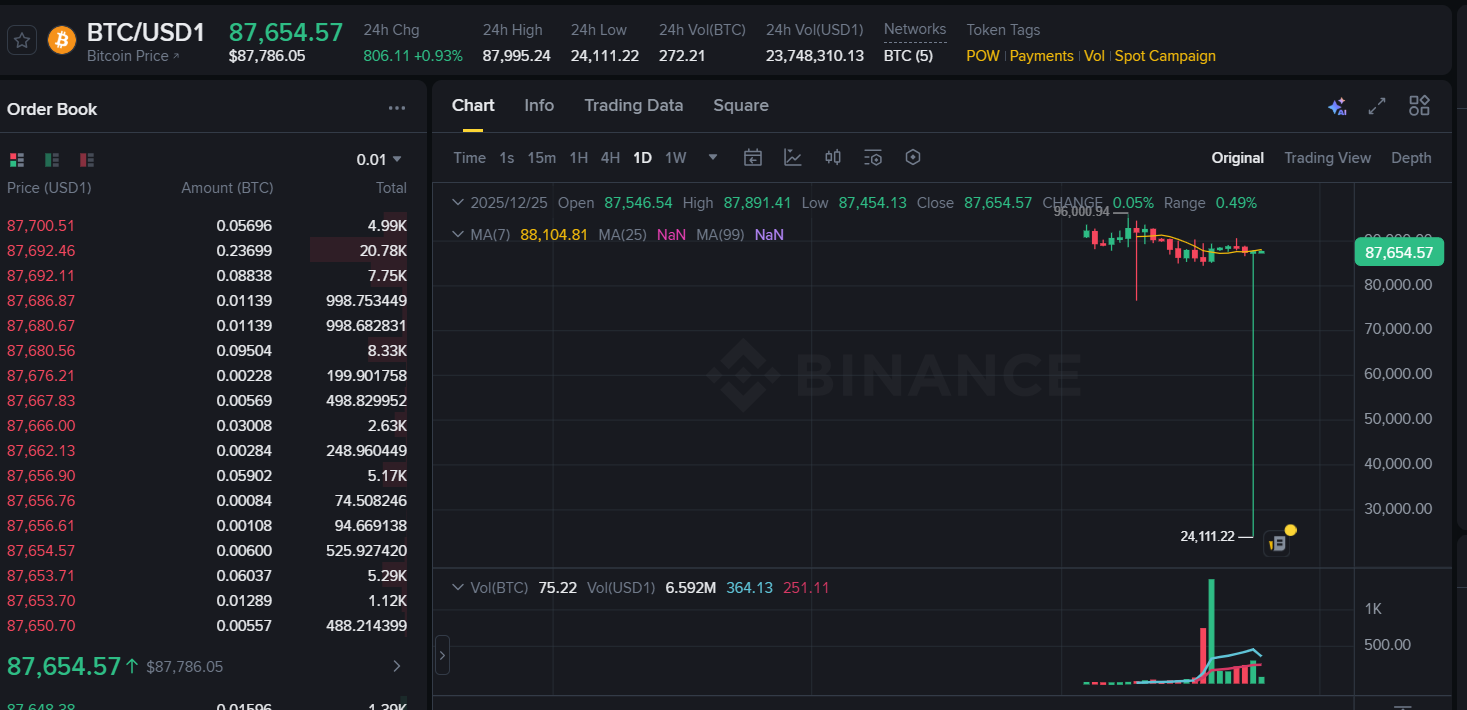The width and height of the screenshot is (1467, 710).
Task: Open the AI assistant sparkle icon
Action: [1337, 106]
